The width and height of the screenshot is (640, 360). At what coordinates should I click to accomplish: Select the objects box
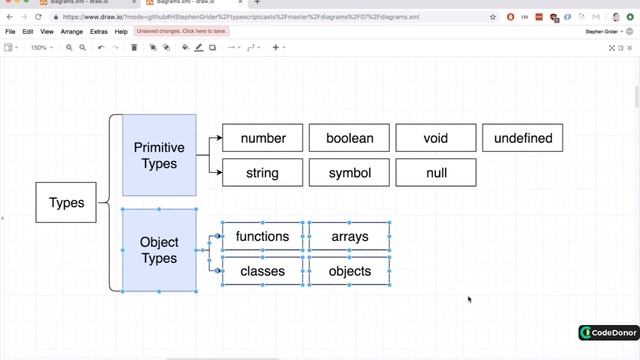pos(349,271)
